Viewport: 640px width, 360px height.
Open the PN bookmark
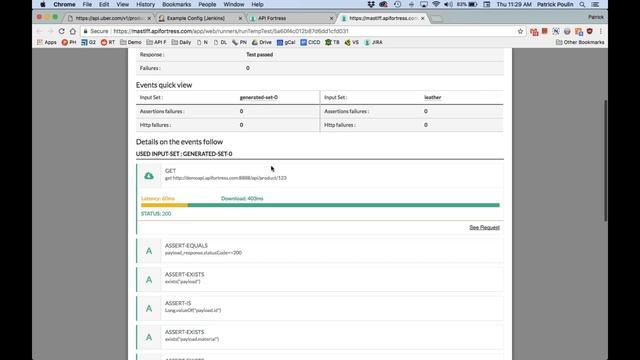pyautogui.click(x=239, y=42)
